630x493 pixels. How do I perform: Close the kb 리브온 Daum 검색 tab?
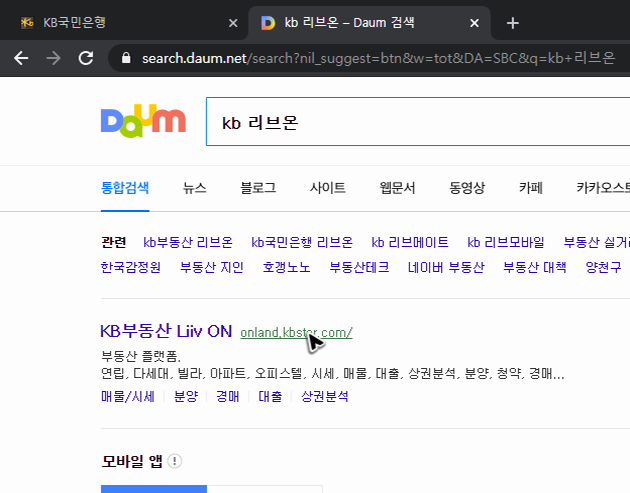[474, 23]
